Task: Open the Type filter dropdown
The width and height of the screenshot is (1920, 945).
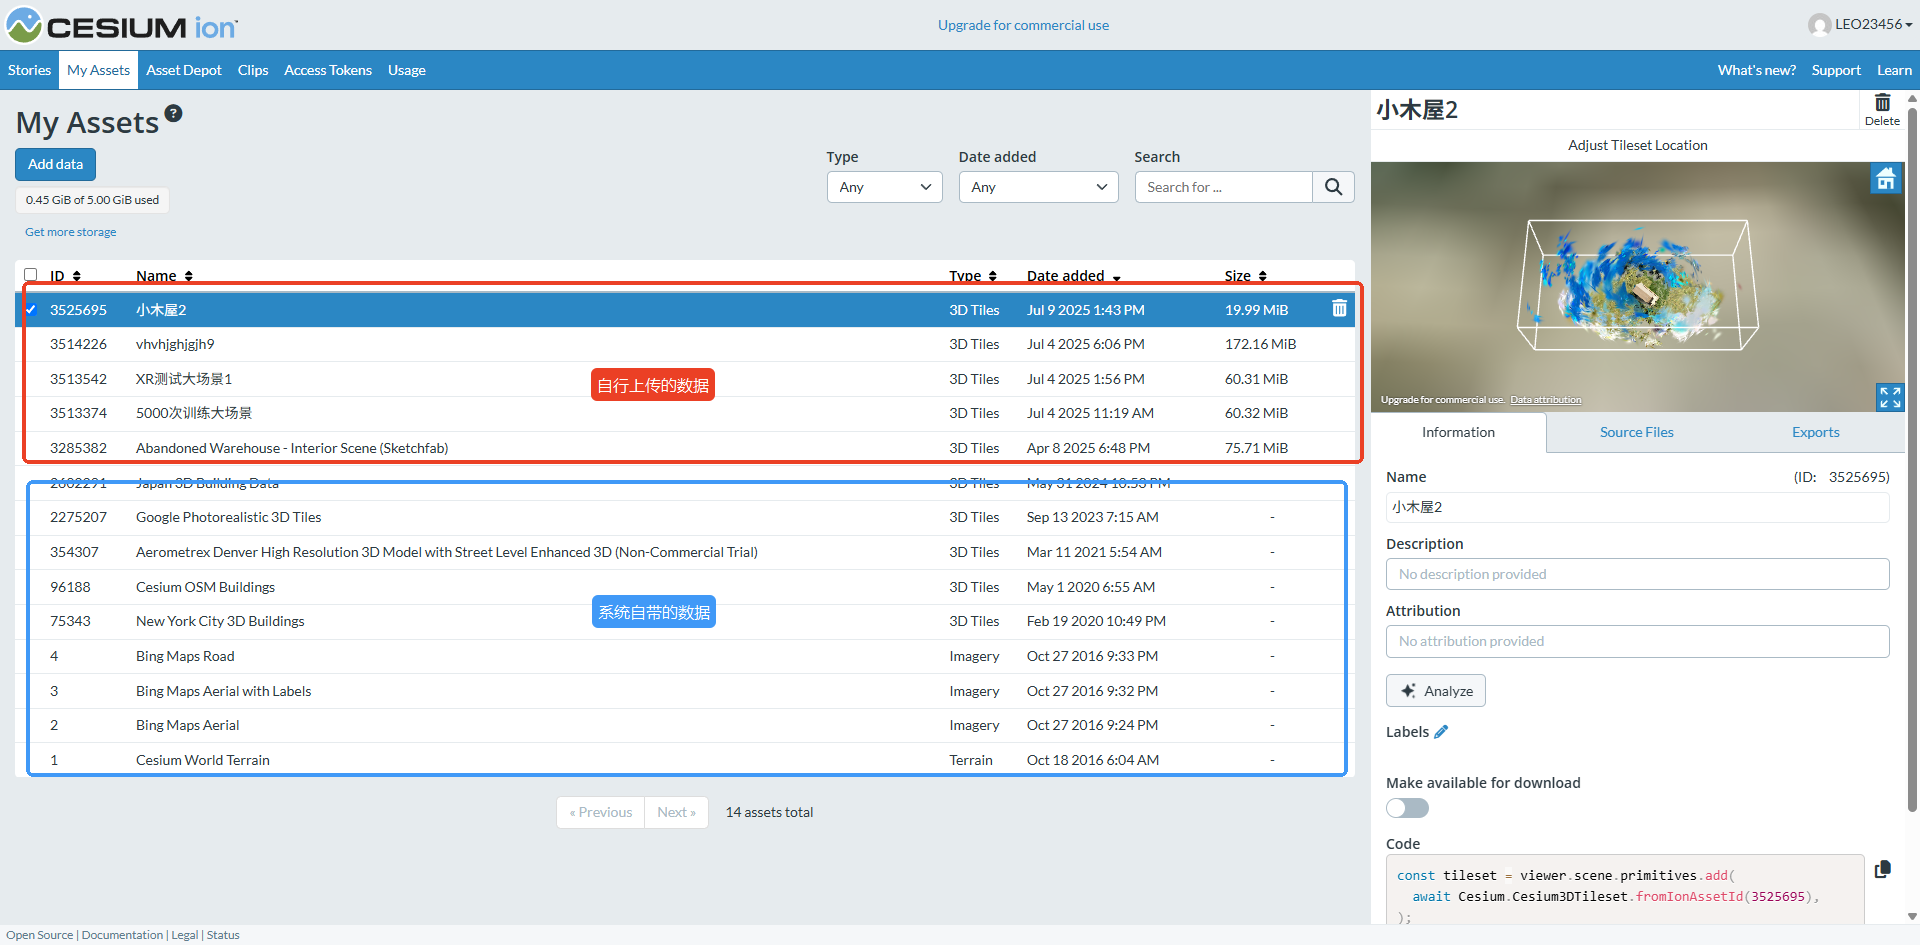Action: point(884,187)
